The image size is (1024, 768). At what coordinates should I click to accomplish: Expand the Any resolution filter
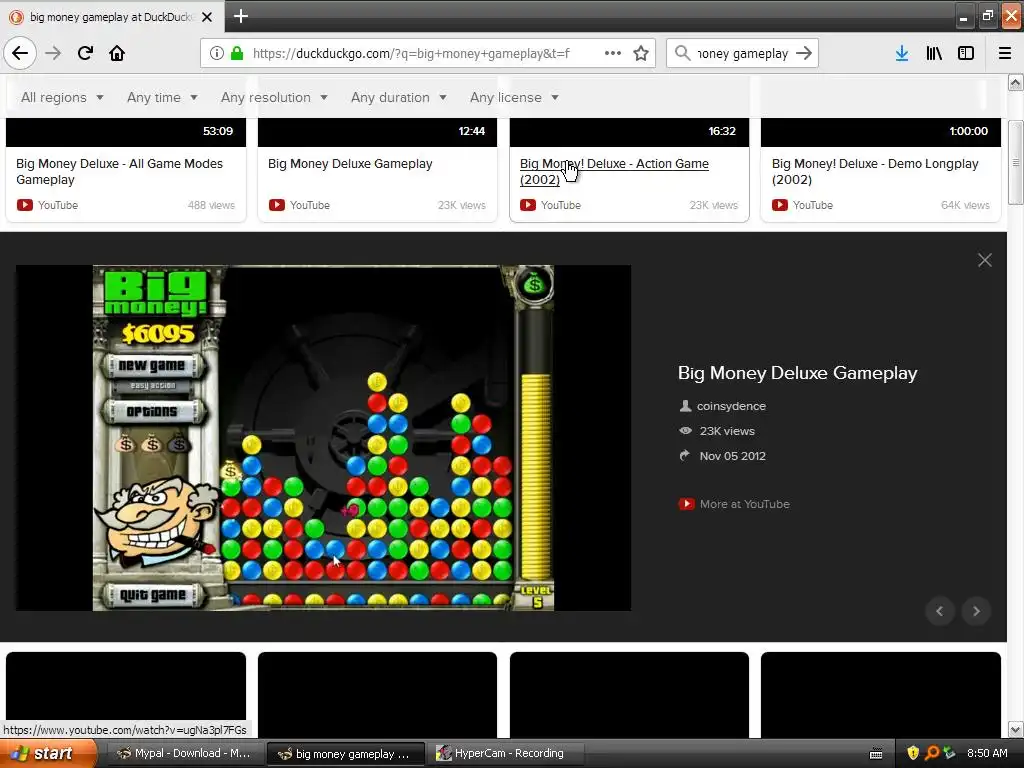pos(274,97)
